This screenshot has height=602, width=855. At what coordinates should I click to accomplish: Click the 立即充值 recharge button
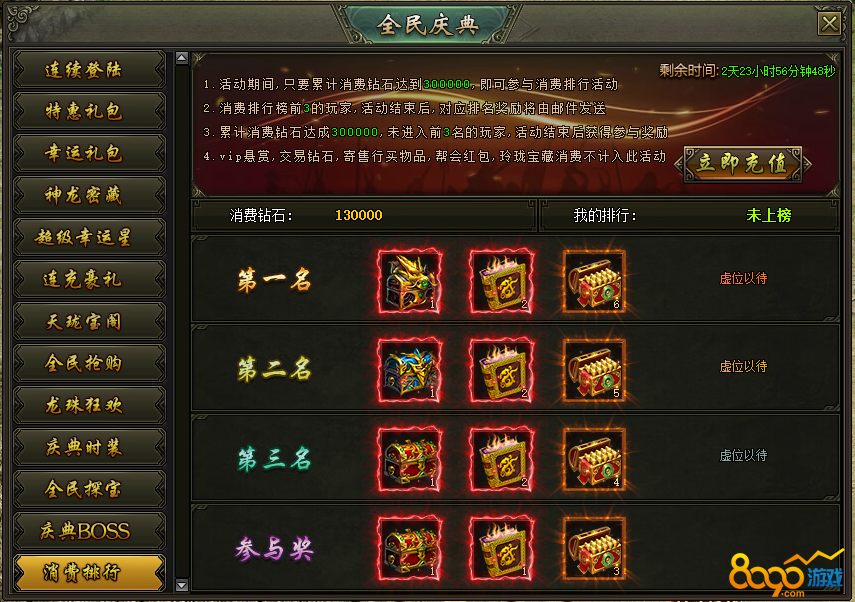point(743,164)
